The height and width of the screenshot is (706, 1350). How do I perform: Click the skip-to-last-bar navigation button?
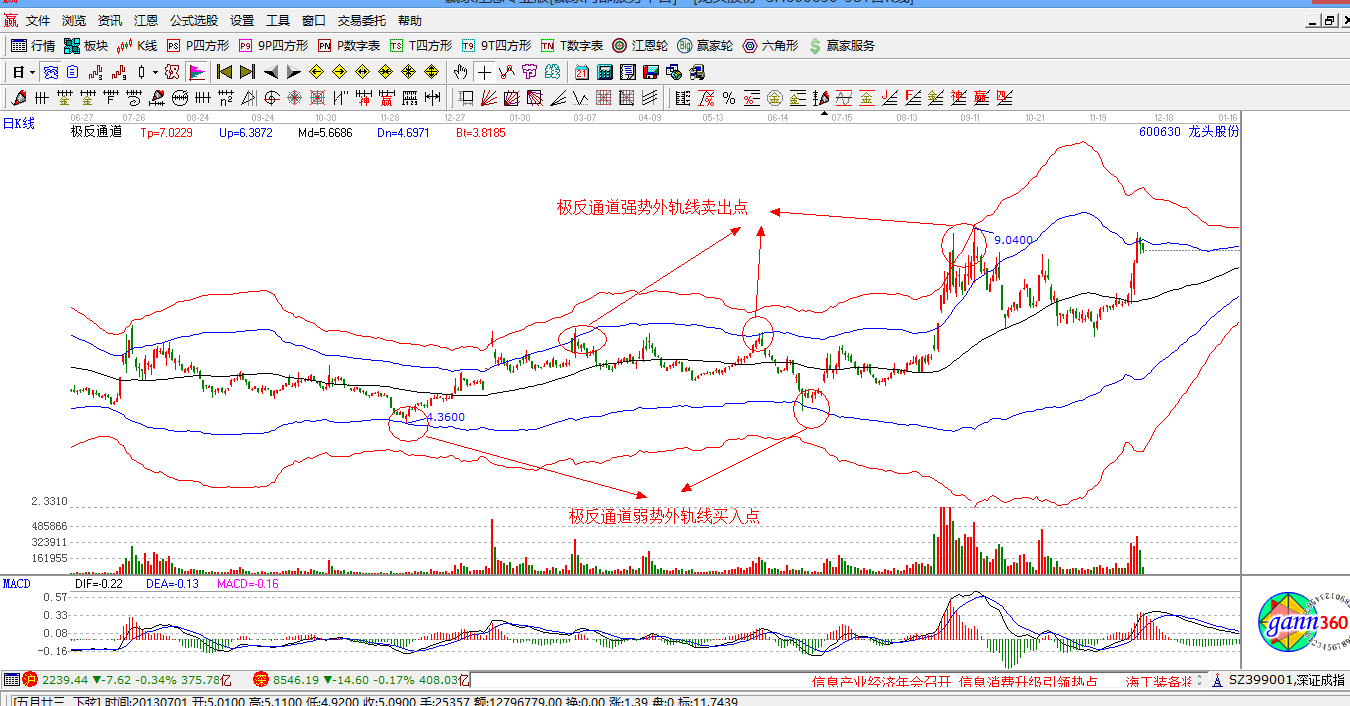246,72
